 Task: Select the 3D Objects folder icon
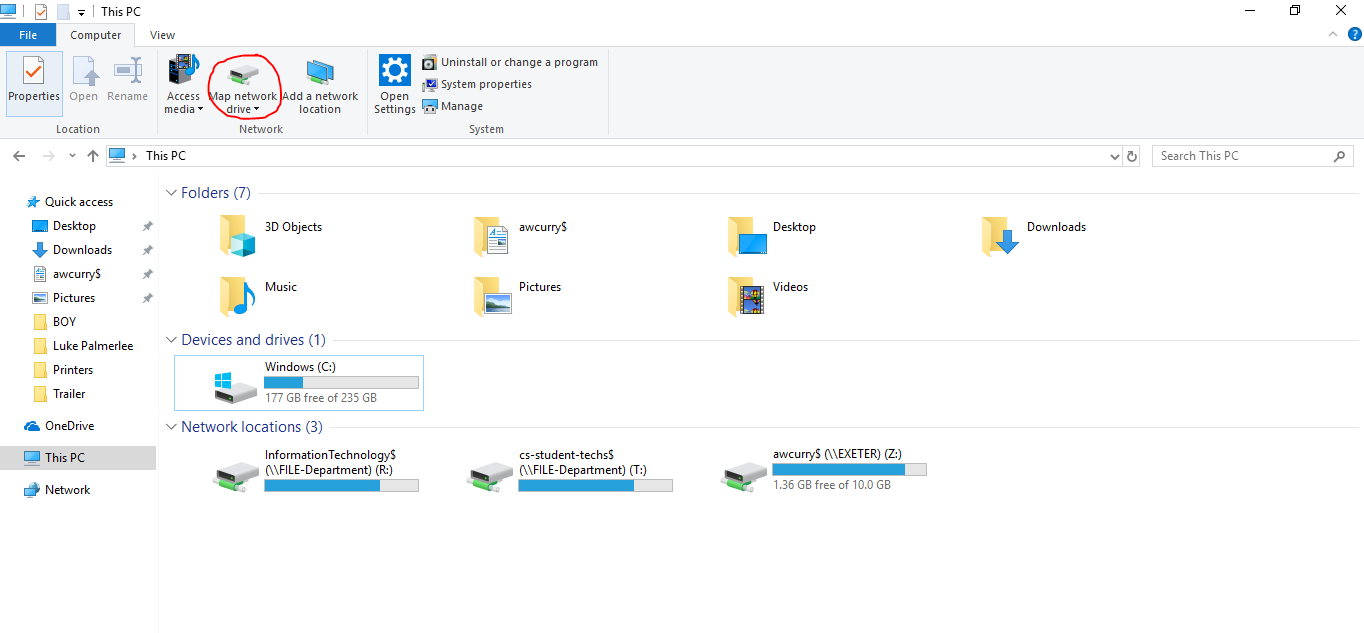(x=238, y=237)
